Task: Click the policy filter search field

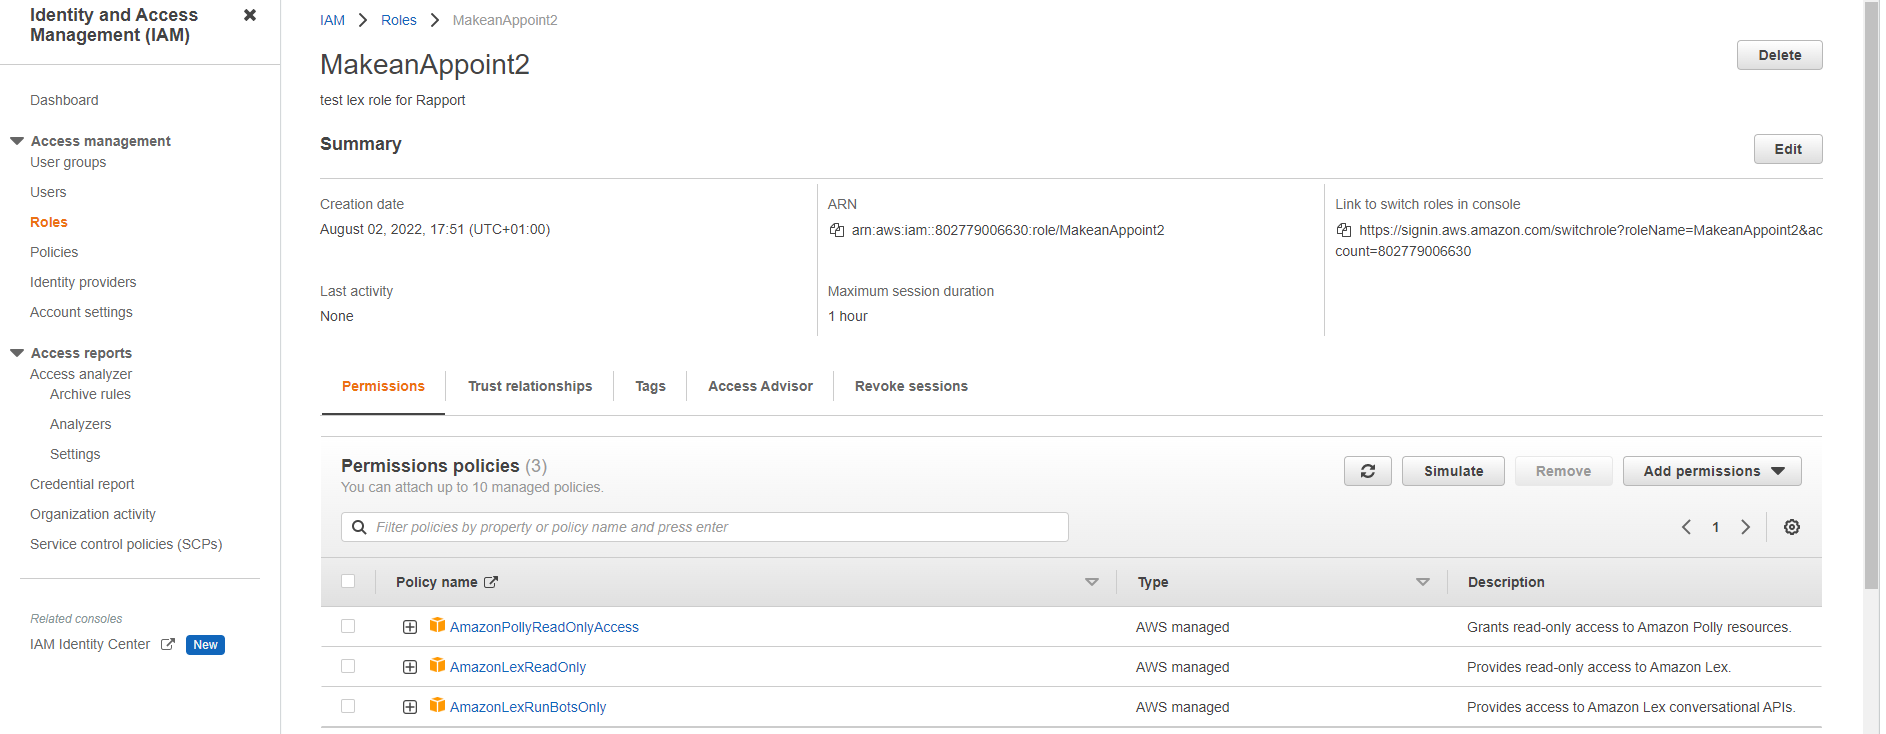Action: [715, 527]
